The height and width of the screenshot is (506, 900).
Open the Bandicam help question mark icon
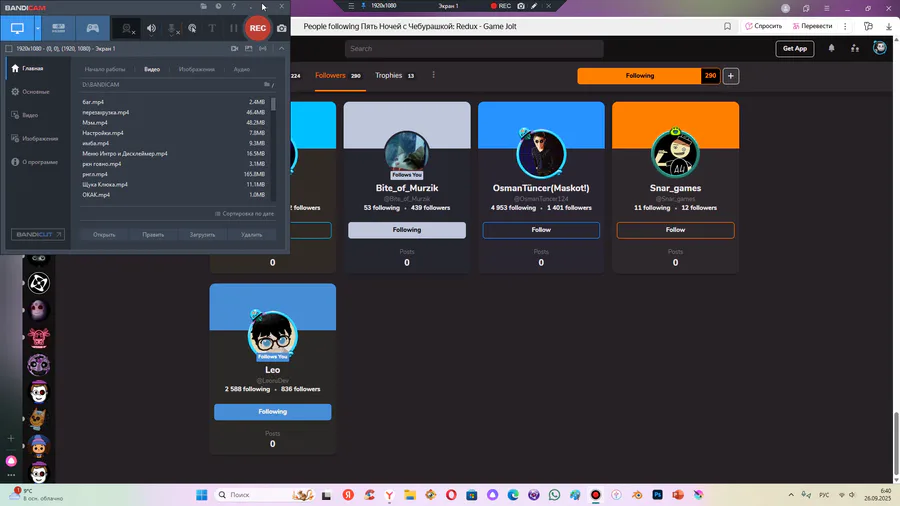click(x=234, y=6)
